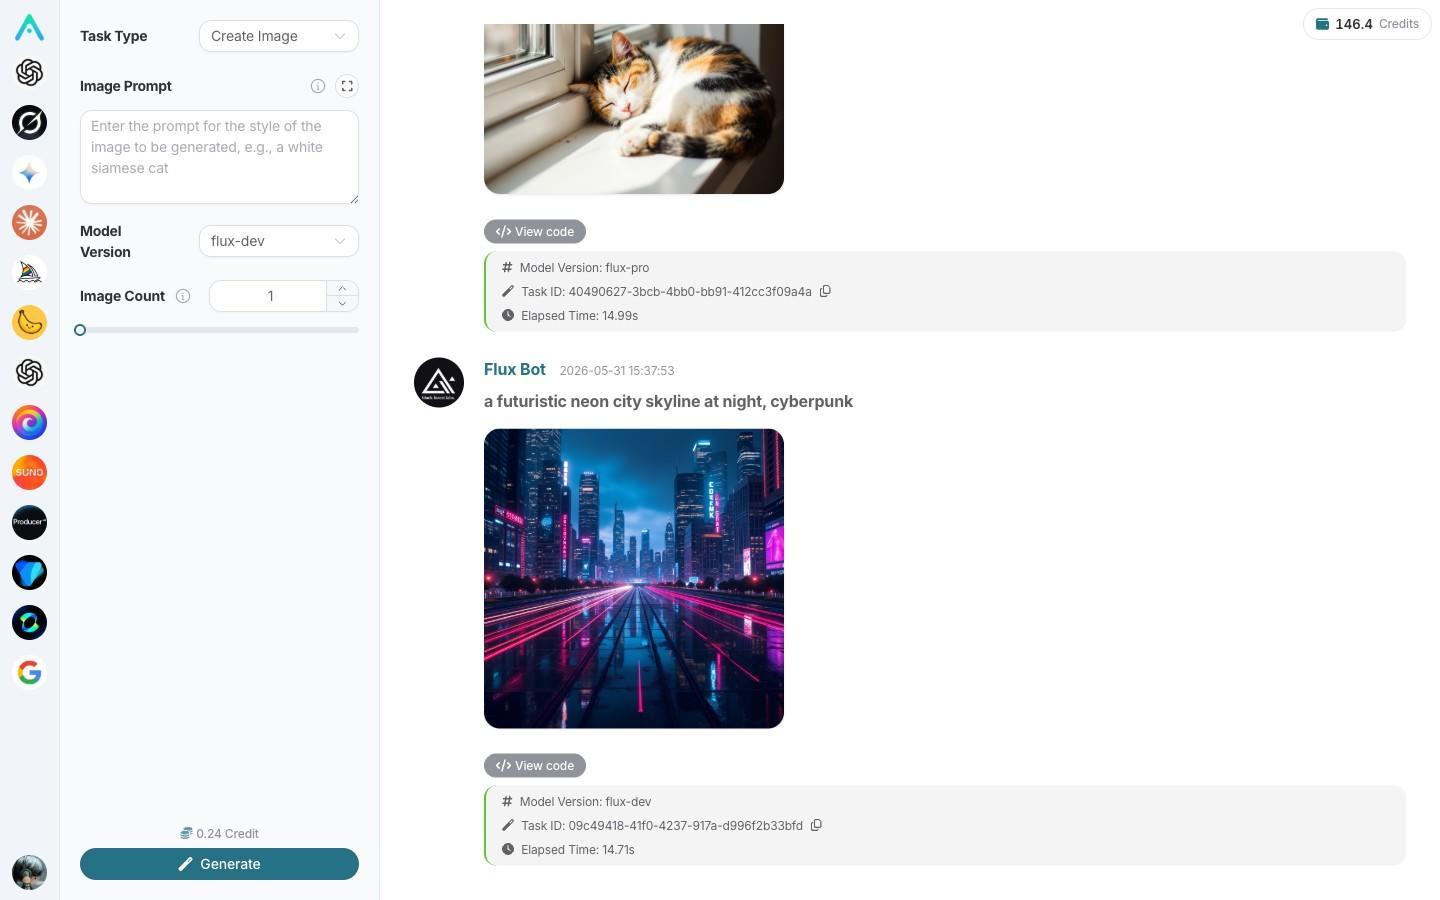
Task: Decrease Image Count with down arrow
Action: [342, 304]
